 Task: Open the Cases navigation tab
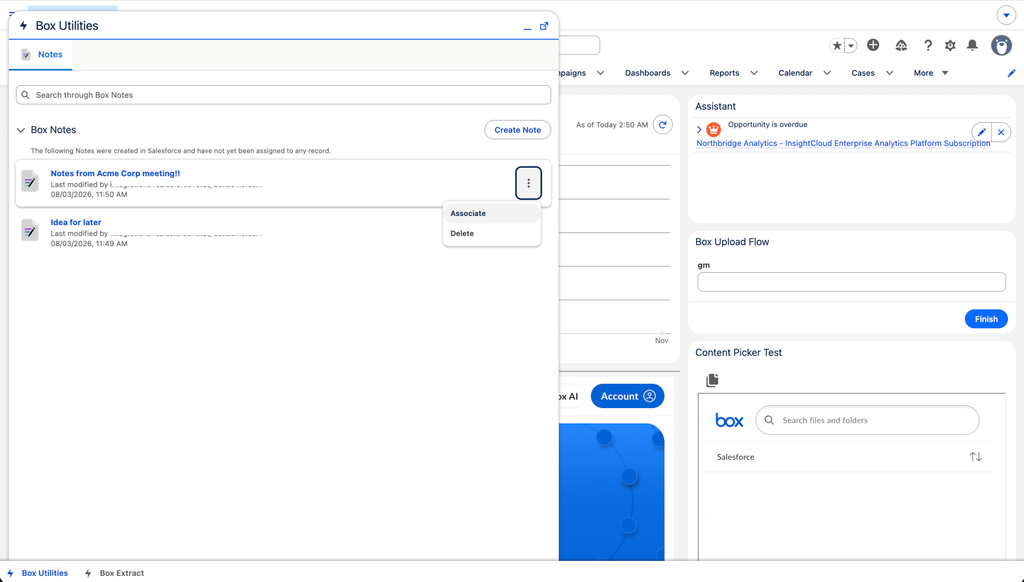coord(863,73)
